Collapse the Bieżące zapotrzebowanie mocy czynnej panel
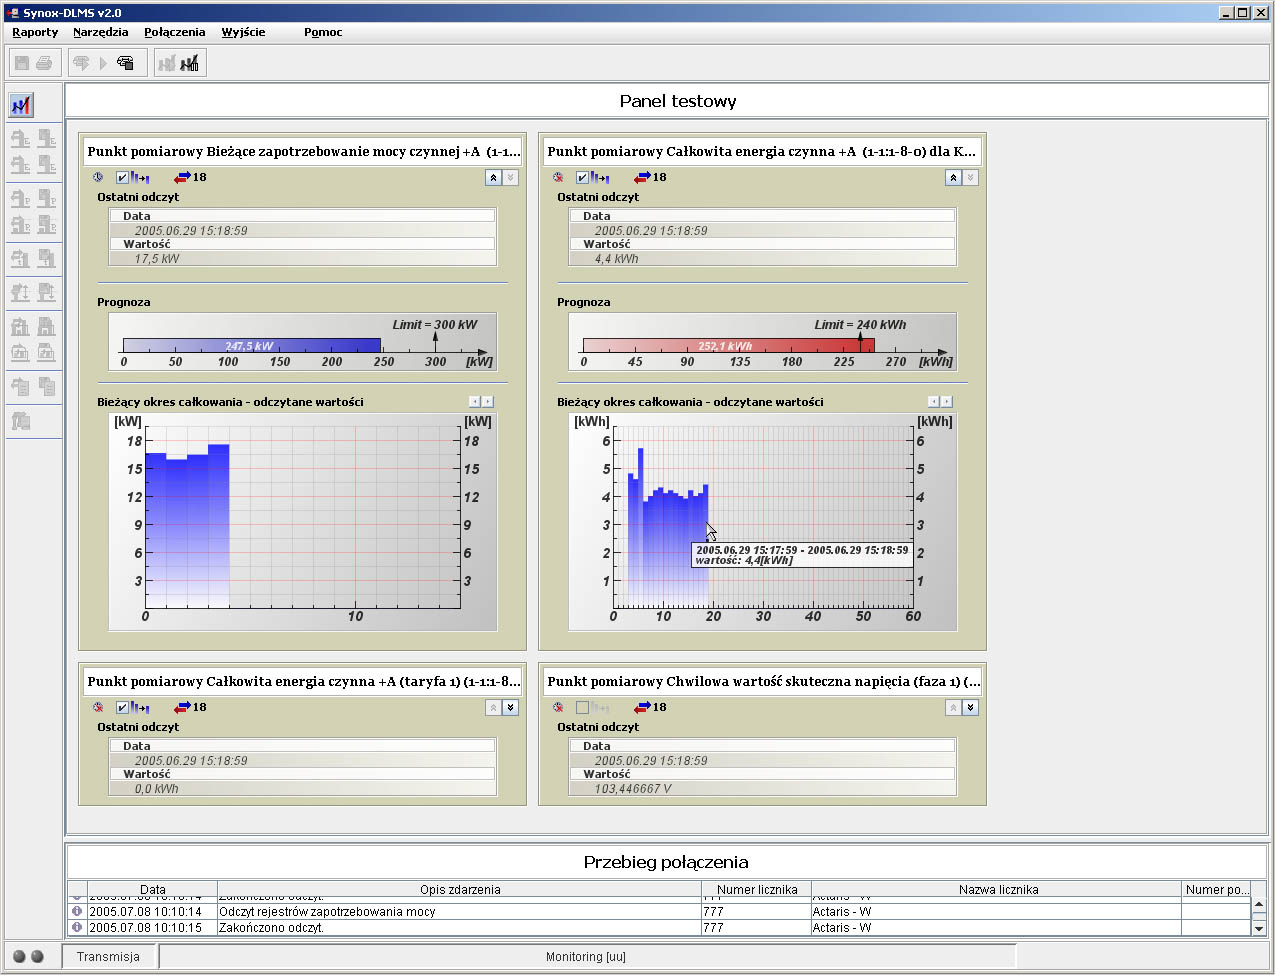This screenshot has height=975, width=1275. (x=493, y=177)
